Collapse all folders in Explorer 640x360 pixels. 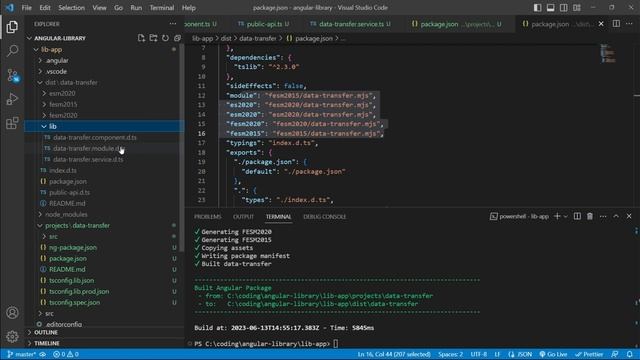point(177,38)
